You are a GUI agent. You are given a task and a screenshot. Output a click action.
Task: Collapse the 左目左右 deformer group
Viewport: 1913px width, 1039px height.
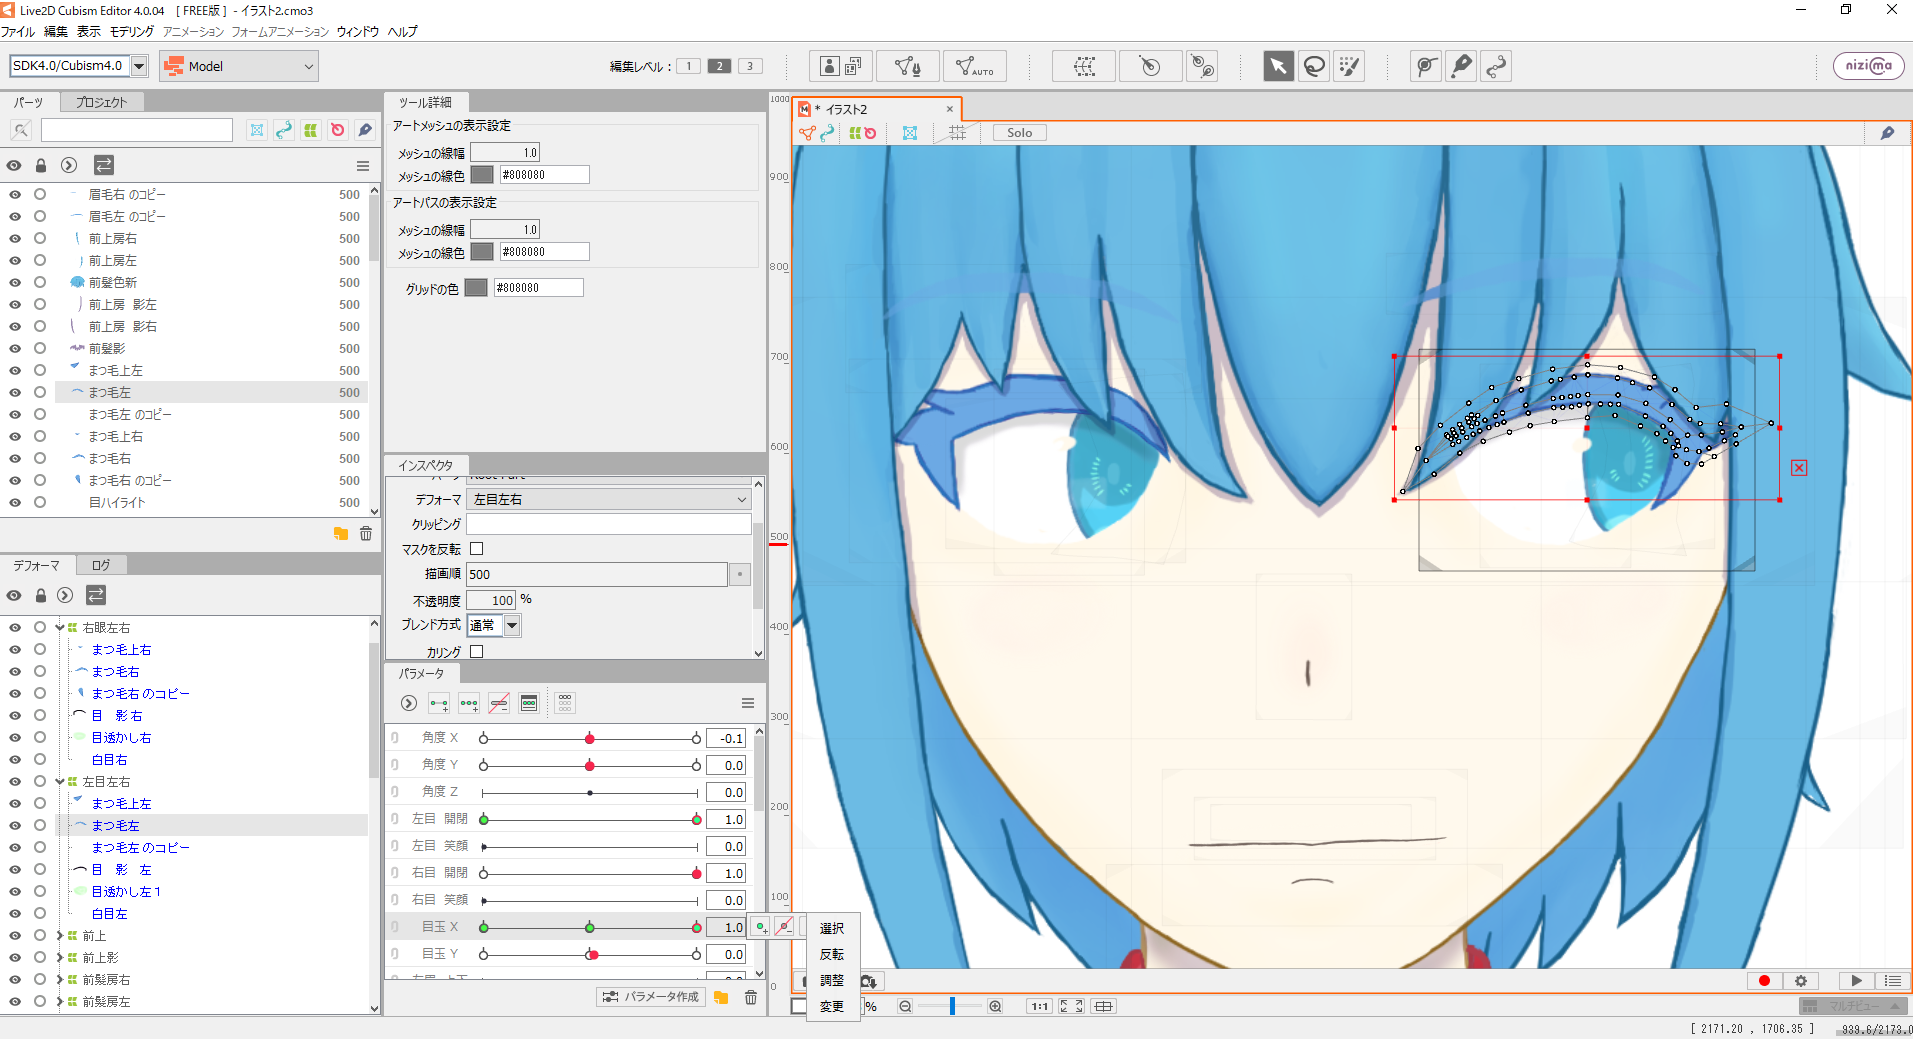(x=59, y=782)
